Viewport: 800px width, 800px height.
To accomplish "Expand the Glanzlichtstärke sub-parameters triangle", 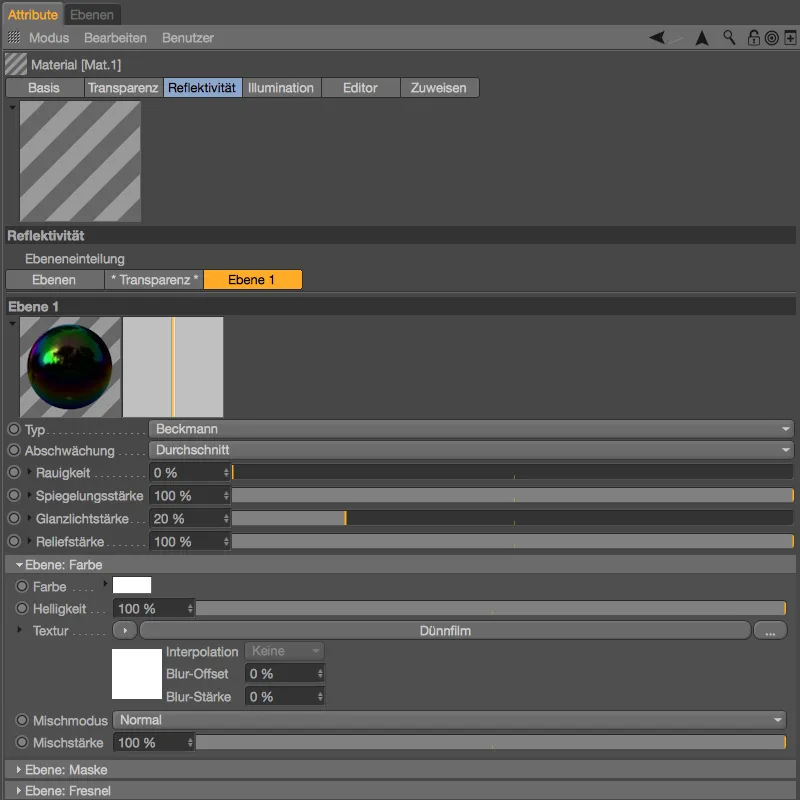I will tap(29, 518).
